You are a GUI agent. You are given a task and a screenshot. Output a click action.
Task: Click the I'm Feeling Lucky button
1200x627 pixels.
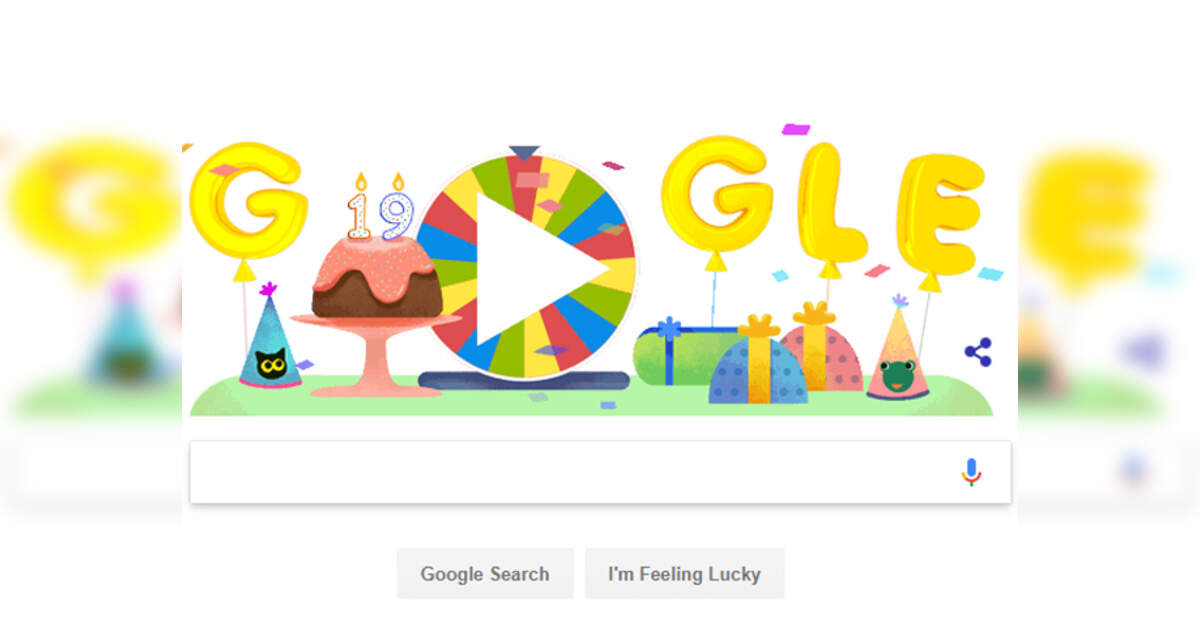pos(684,574)
